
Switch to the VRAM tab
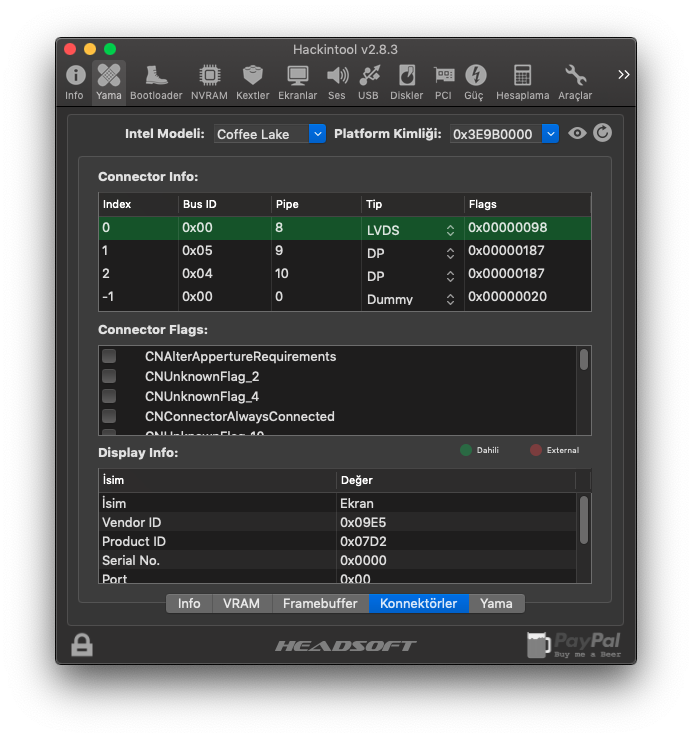pos(241,603)
